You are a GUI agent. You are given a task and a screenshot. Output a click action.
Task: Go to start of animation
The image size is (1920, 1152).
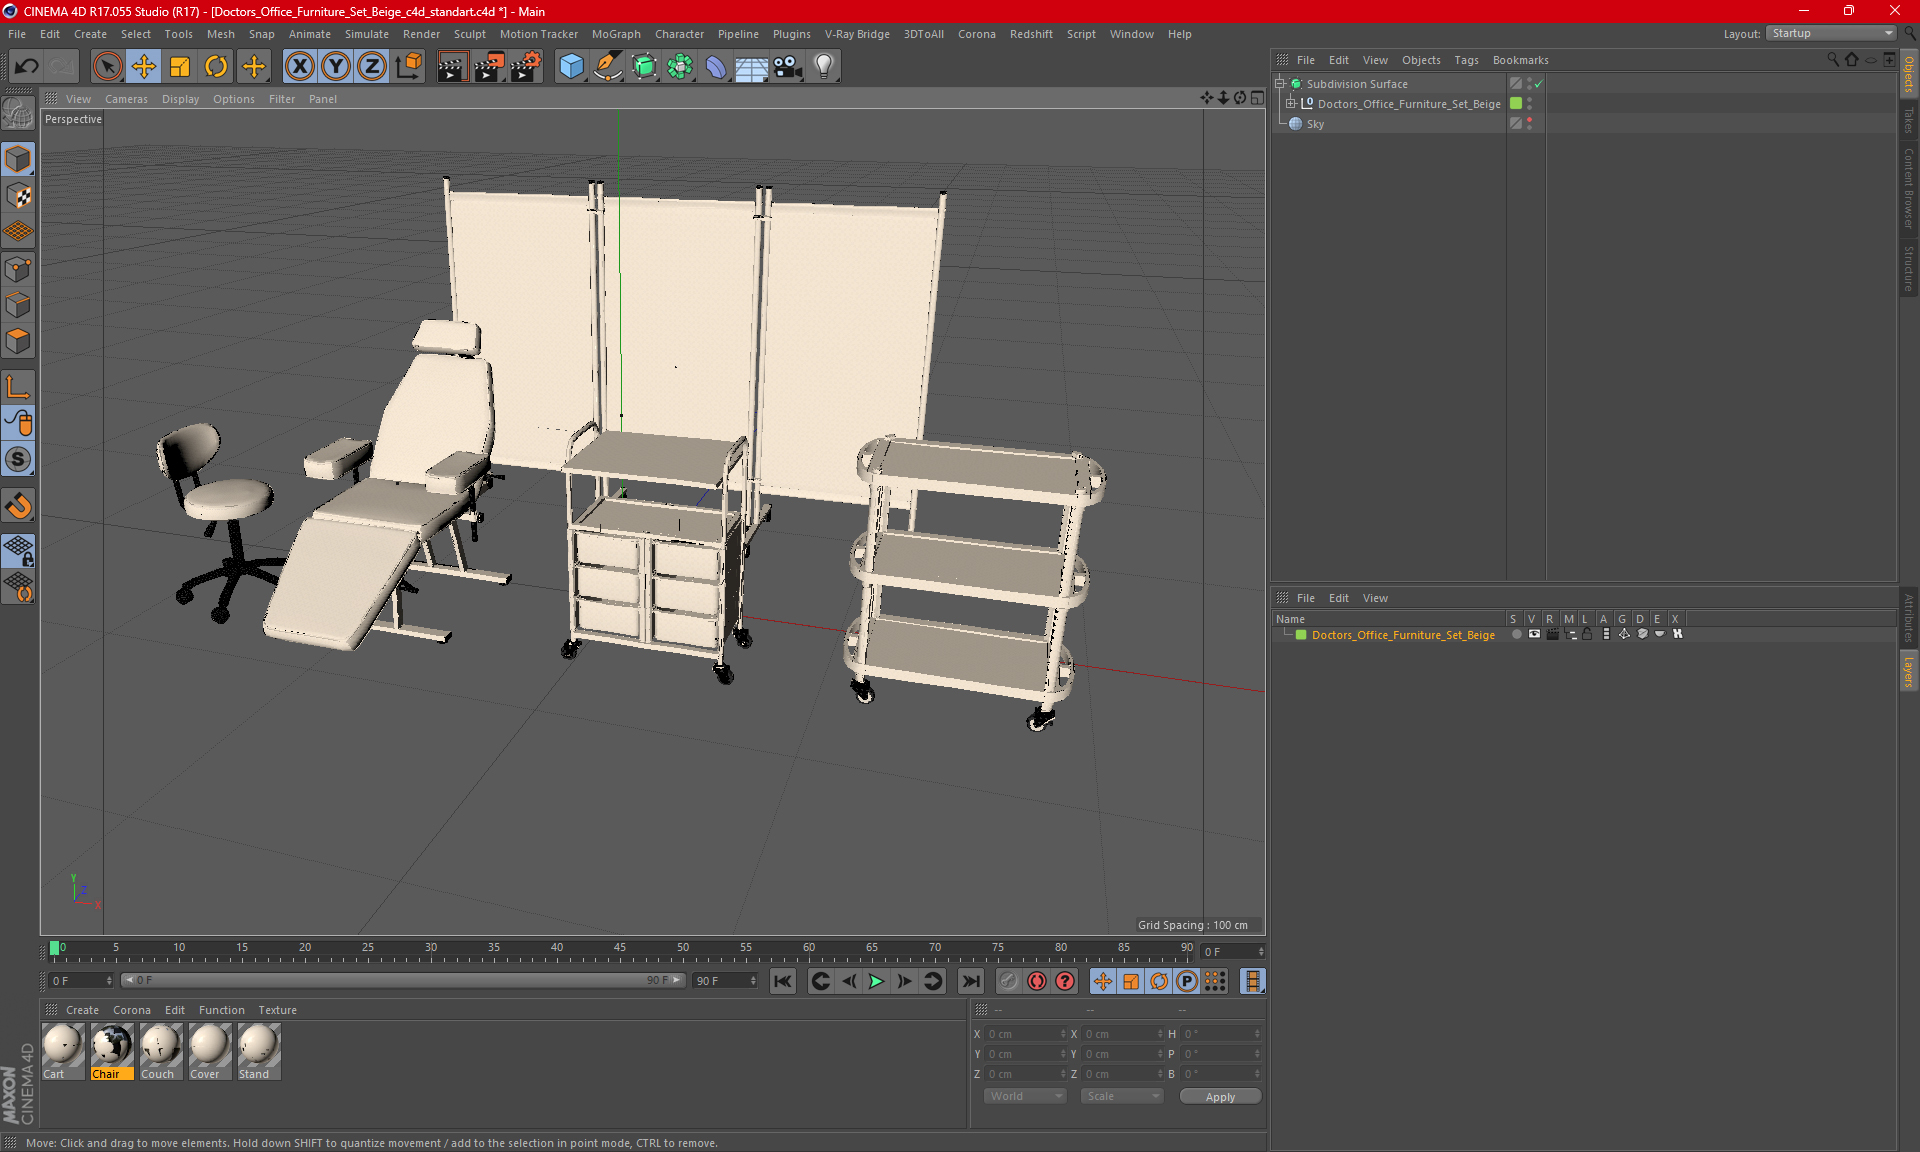783,981
